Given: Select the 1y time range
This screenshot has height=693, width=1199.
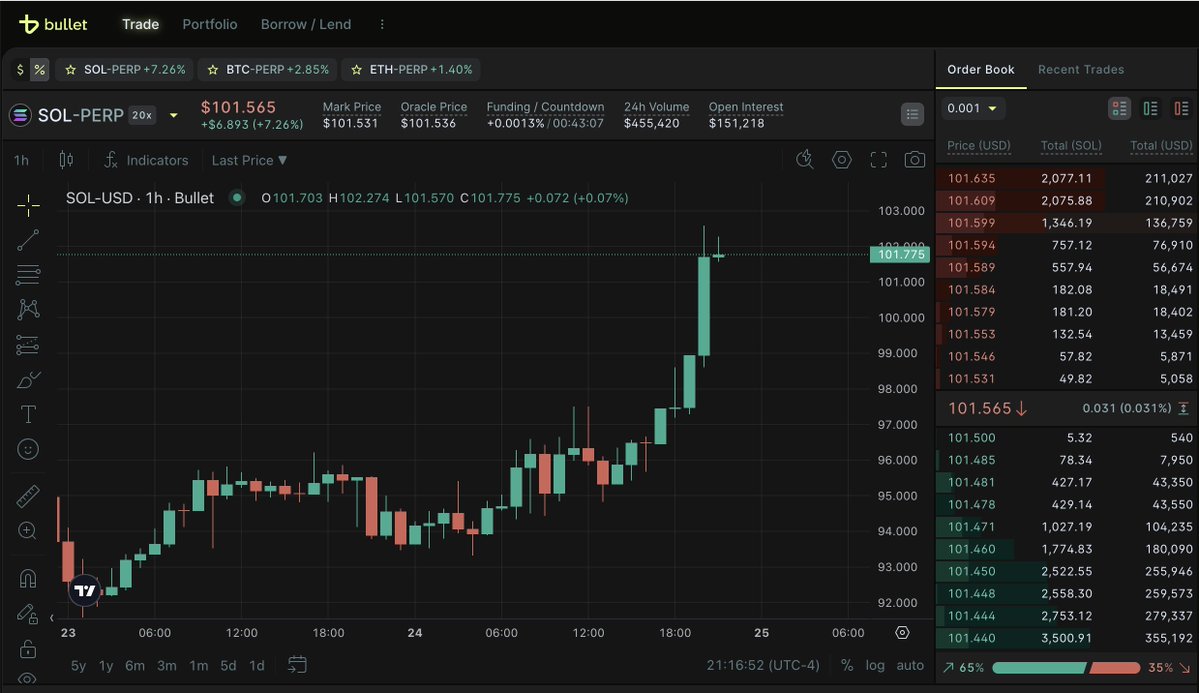Looking at the screenshot, I should click(106, 665).
